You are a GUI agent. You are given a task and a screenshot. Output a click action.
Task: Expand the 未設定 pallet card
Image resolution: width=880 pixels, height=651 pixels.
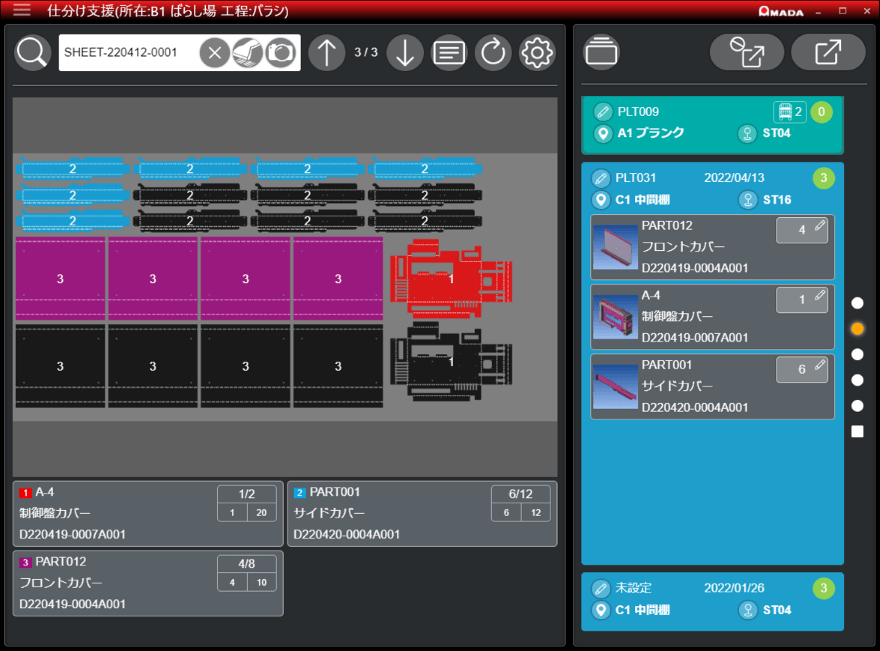(x=712, y=600)
